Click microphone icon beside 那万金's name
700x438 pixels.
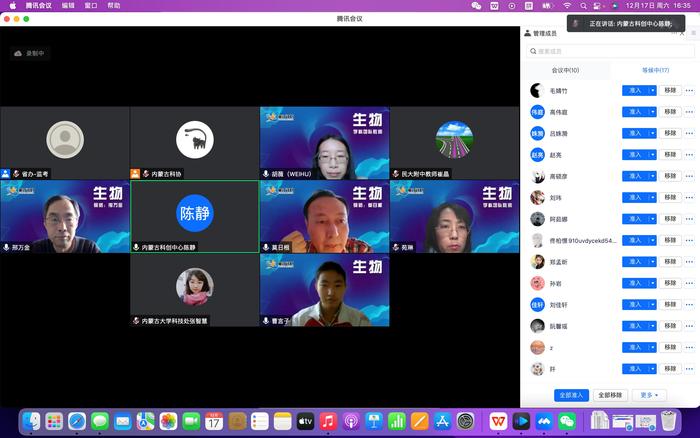click(6, 247)
